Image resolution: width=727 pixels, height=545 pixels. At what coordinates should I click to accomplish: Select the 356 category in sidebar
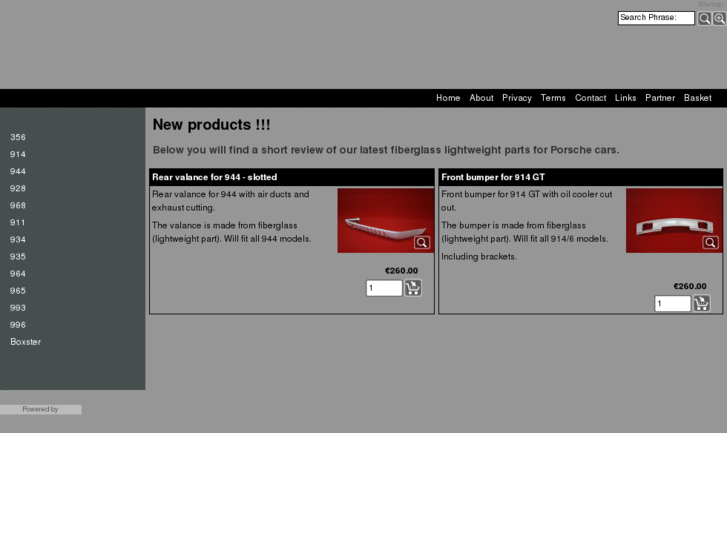coord(18,137)
